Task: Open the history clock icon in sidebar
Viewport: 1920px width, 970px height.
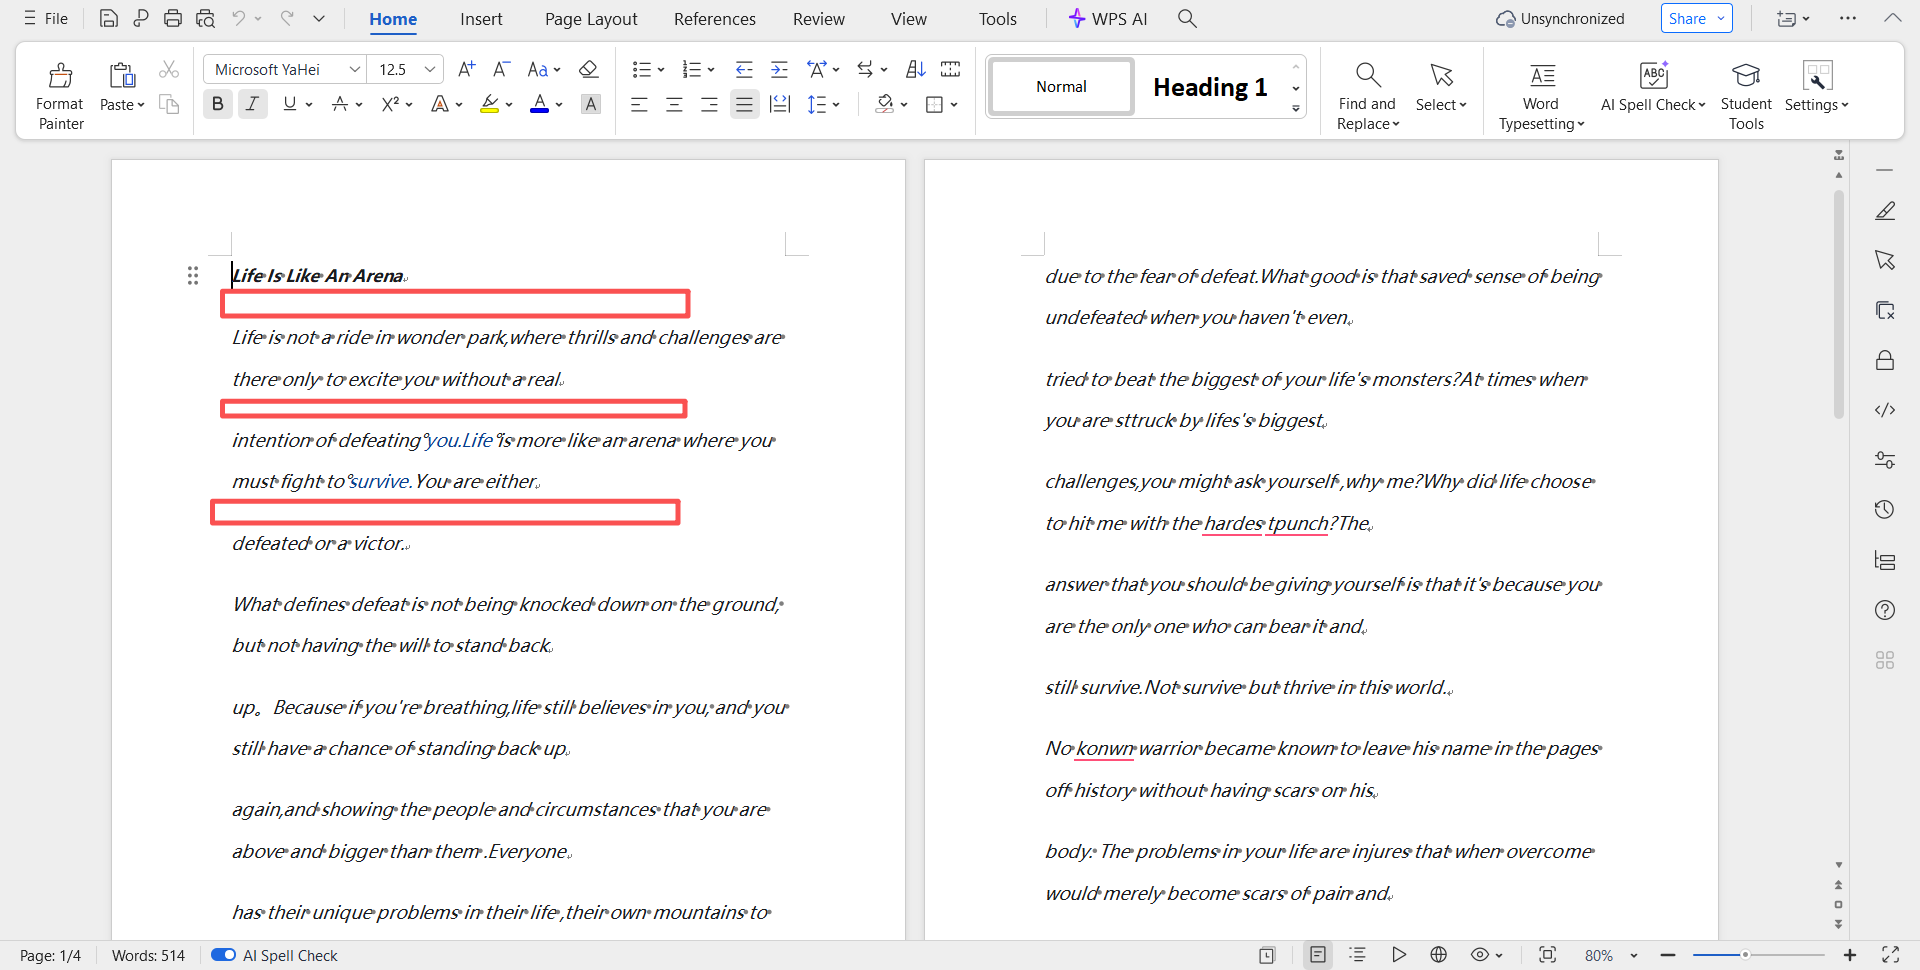Action: pos(1885,510)
